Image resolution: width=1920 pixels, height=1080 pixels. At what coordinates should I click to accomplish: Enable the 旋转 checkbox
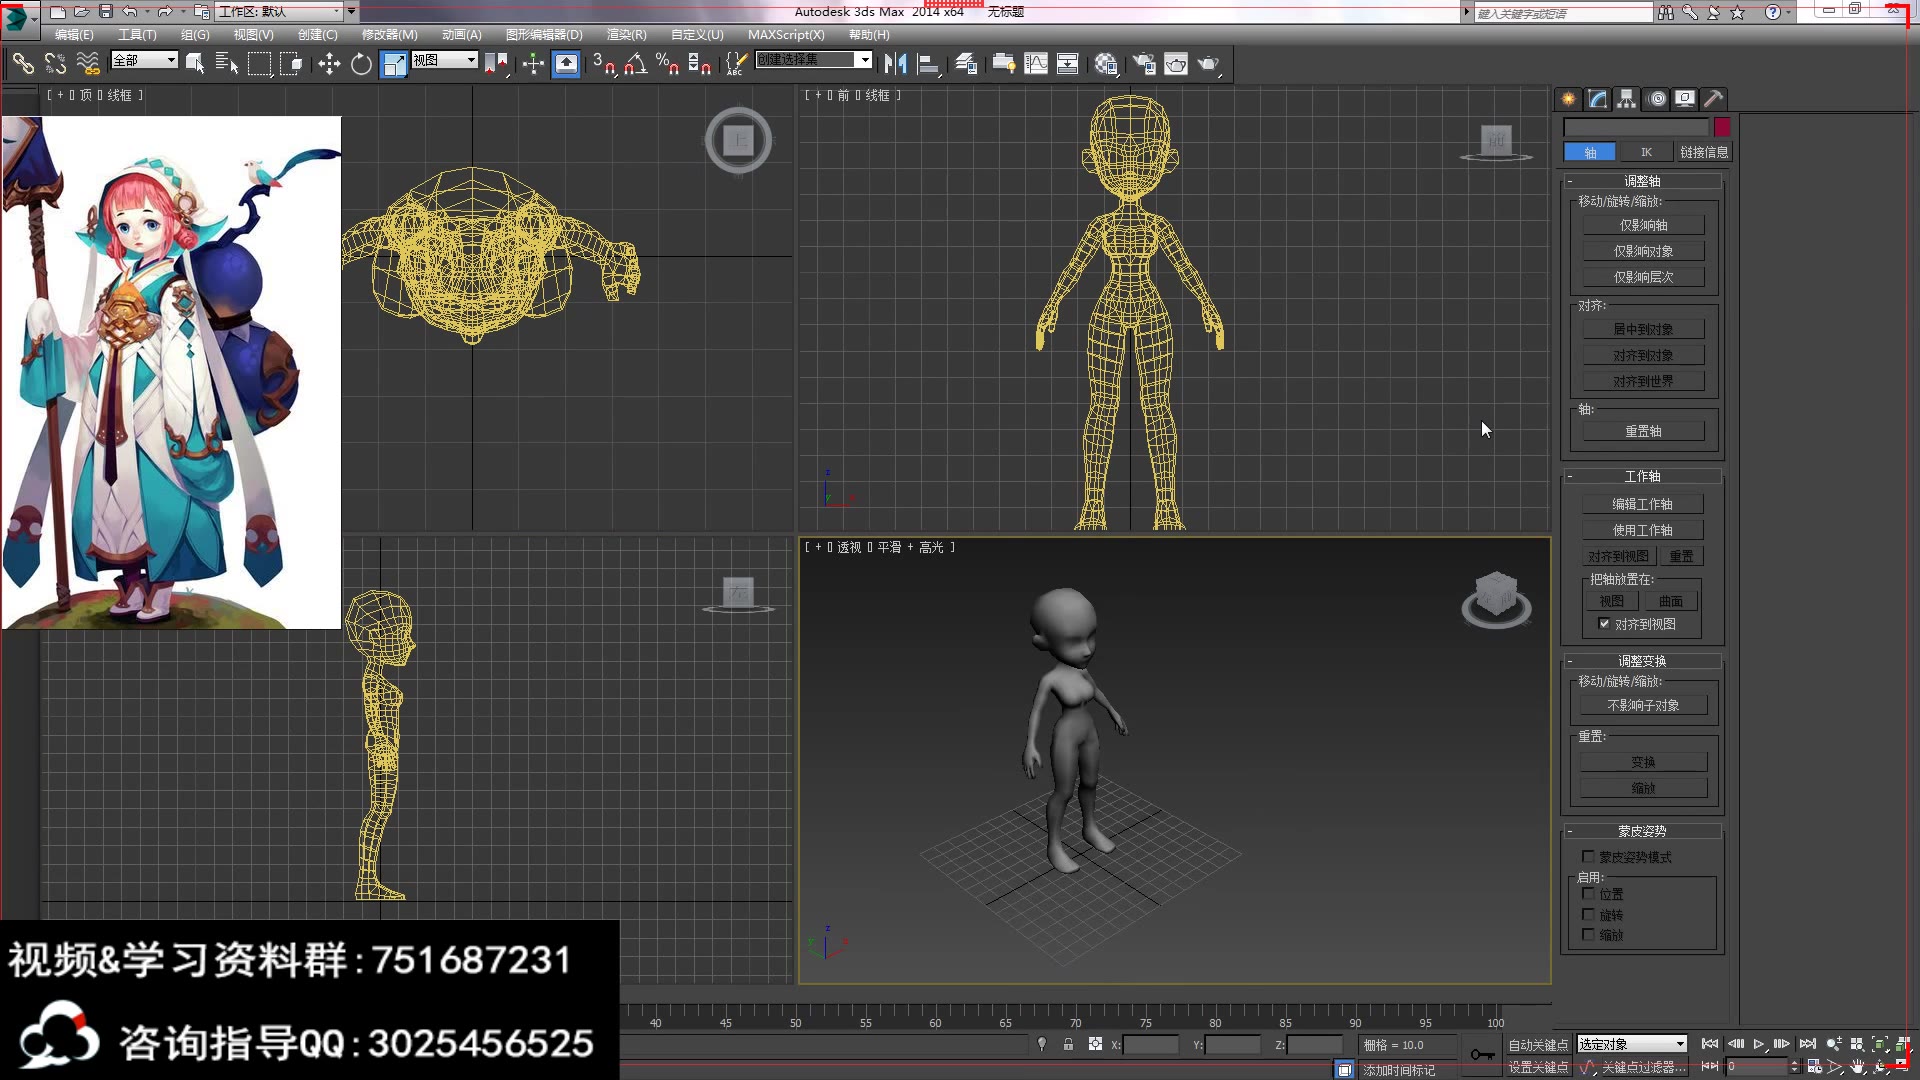1589,914
